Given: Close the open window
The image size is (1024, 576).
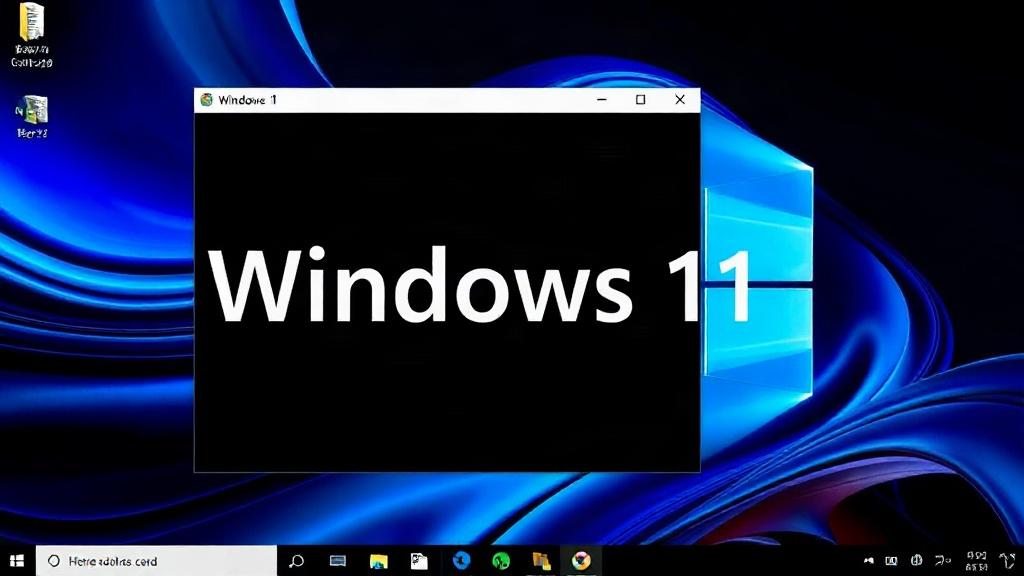Looking at the screenshot, I should 680,99.
